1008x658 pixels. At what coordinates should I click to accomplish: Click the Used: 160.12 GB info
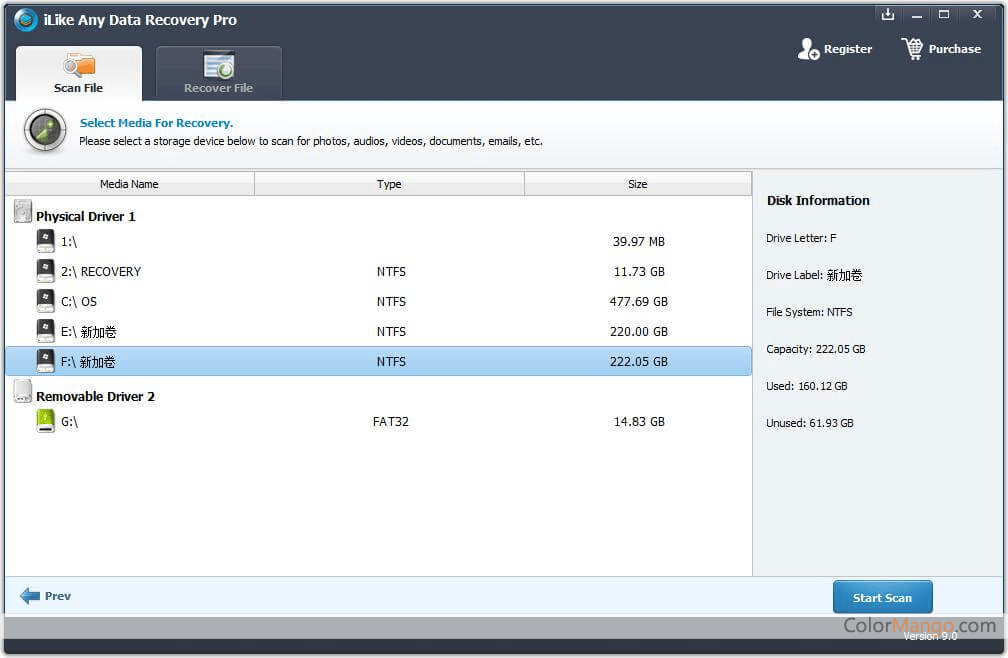807,386
